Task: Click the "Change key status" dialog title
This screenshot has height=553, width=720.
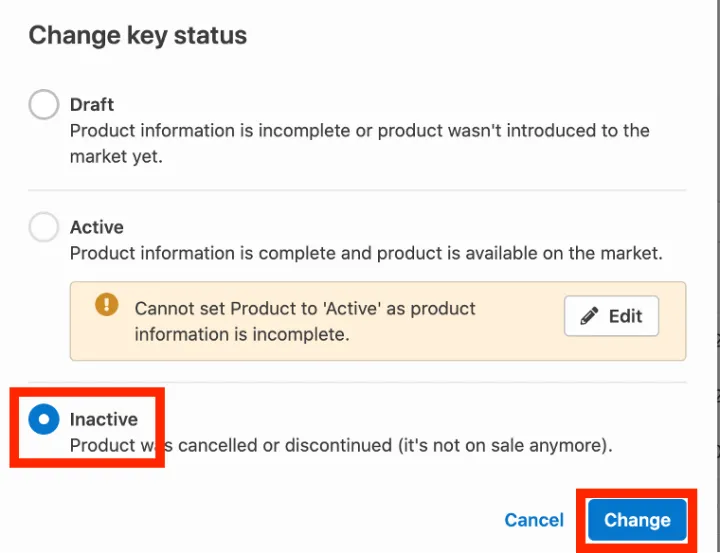Action: [x=138, y=36]
